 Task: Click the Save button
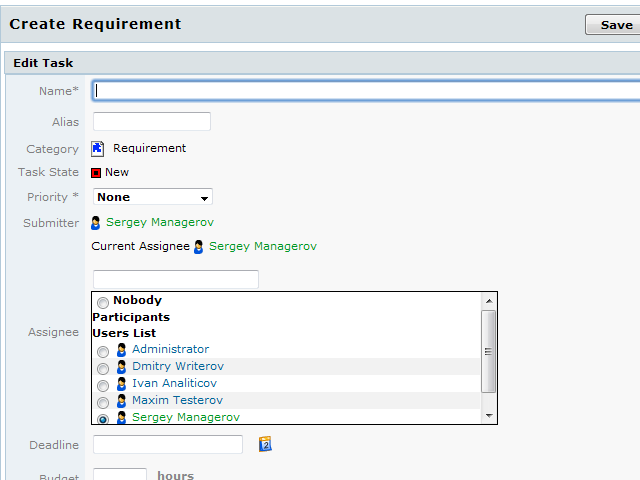coord(613,25)
